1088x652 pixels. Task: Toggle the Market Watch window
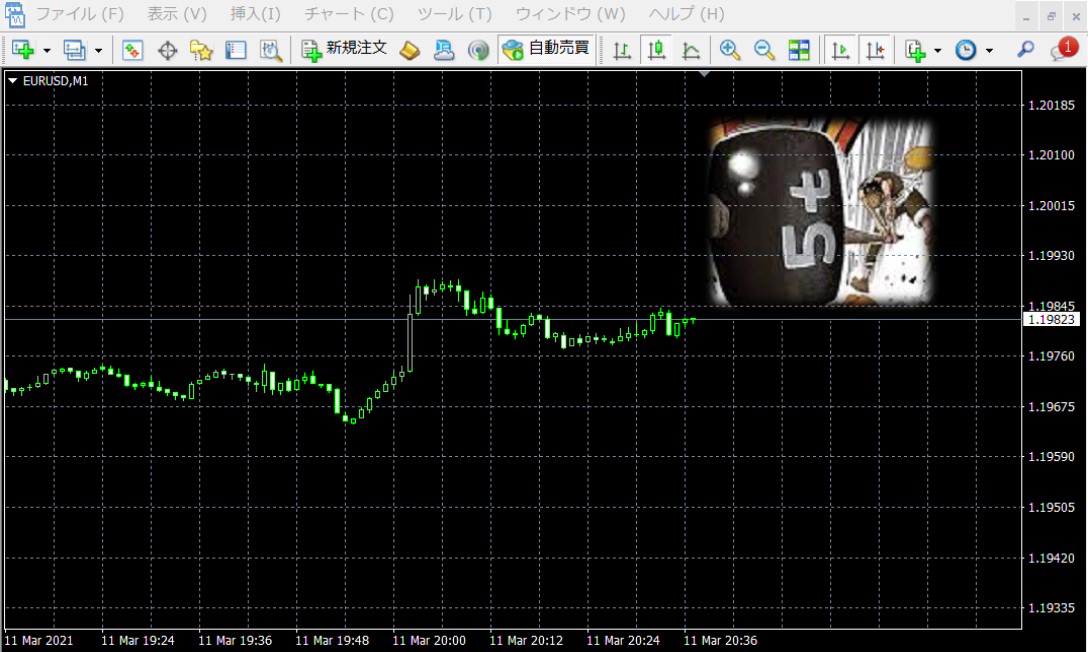(x=132, y=50)
